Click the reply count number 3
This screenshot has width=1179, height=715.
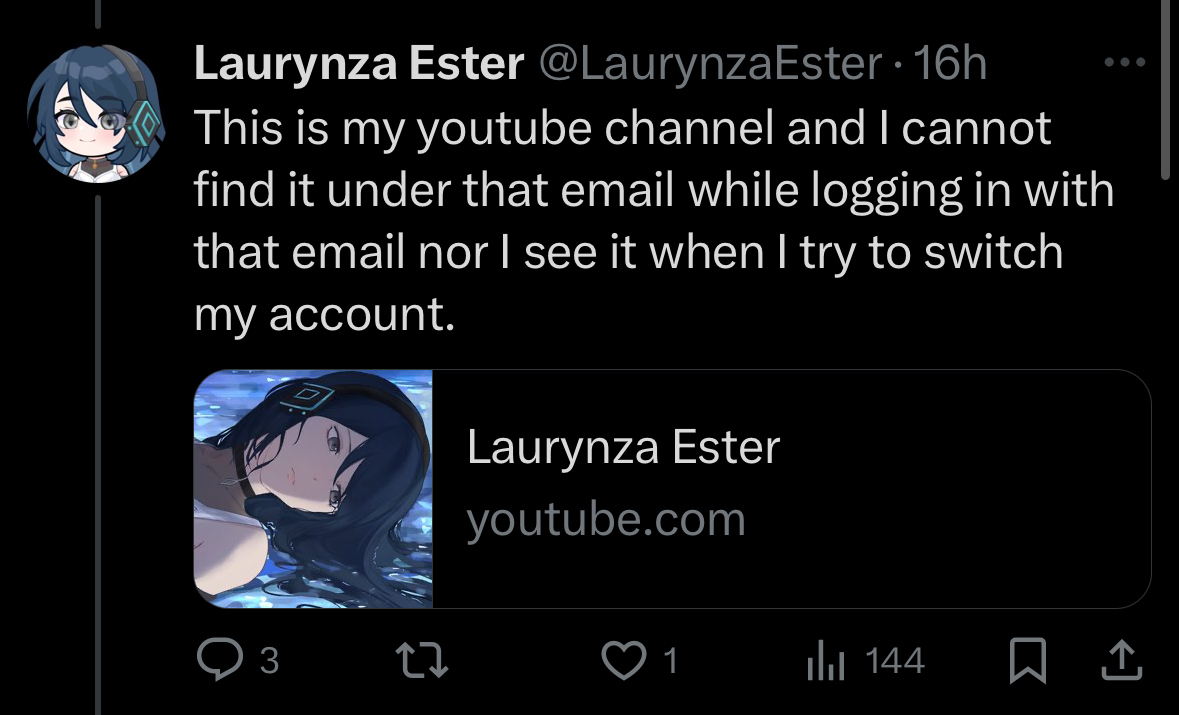pyautogui.click(x=269, y=661)
